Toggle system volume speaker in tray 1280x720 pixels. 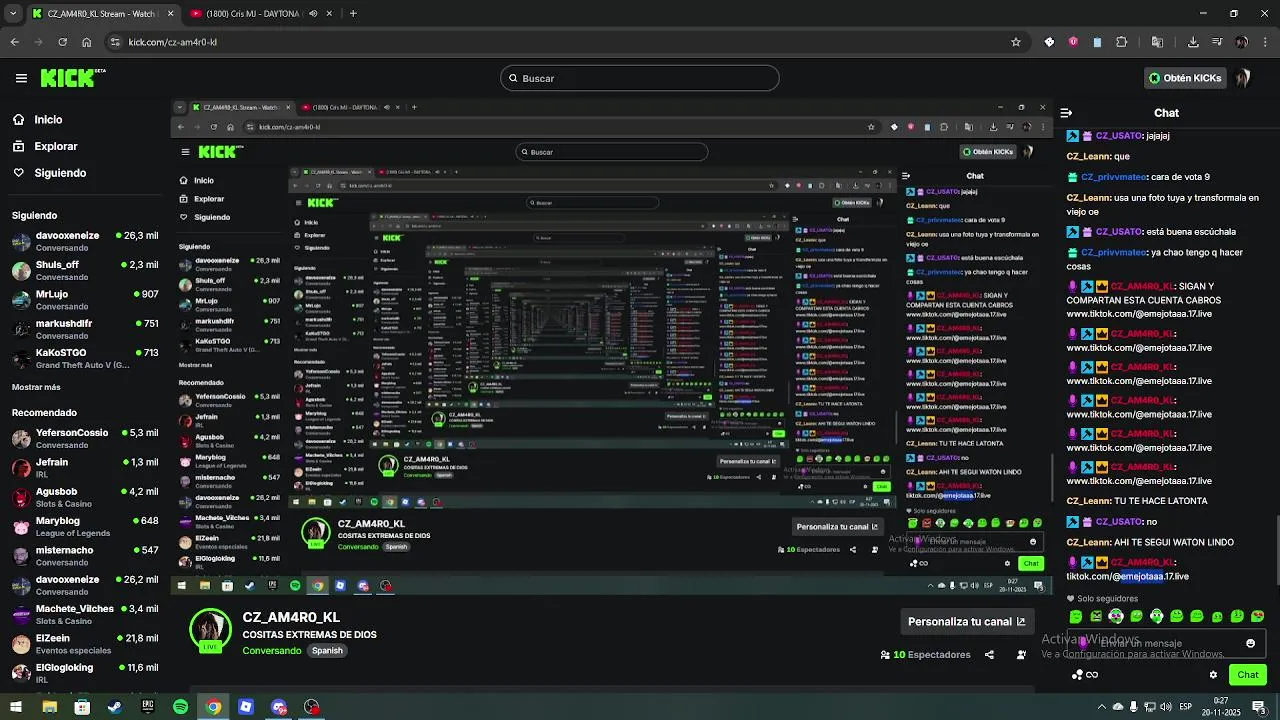tap(1165, 707)
